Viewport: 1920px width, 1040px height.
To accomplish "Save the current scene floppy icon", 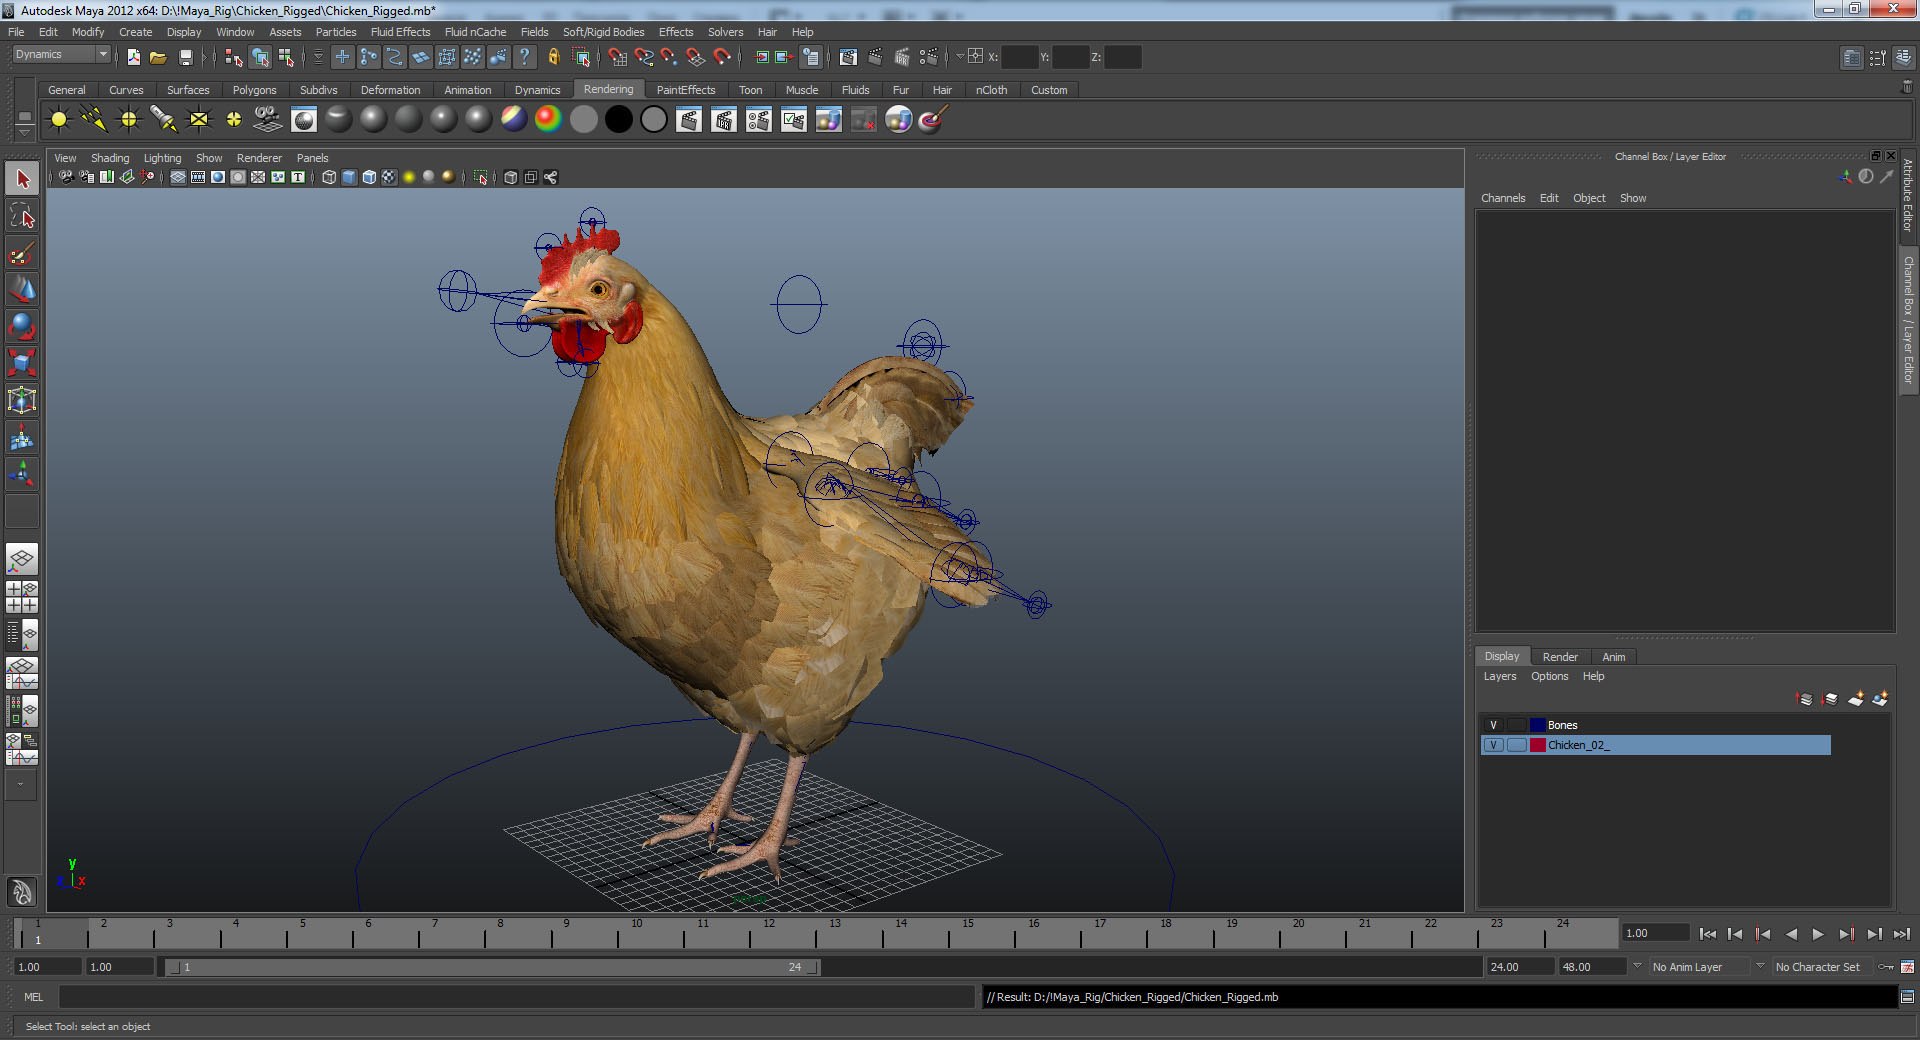I will tap(185, 57).
